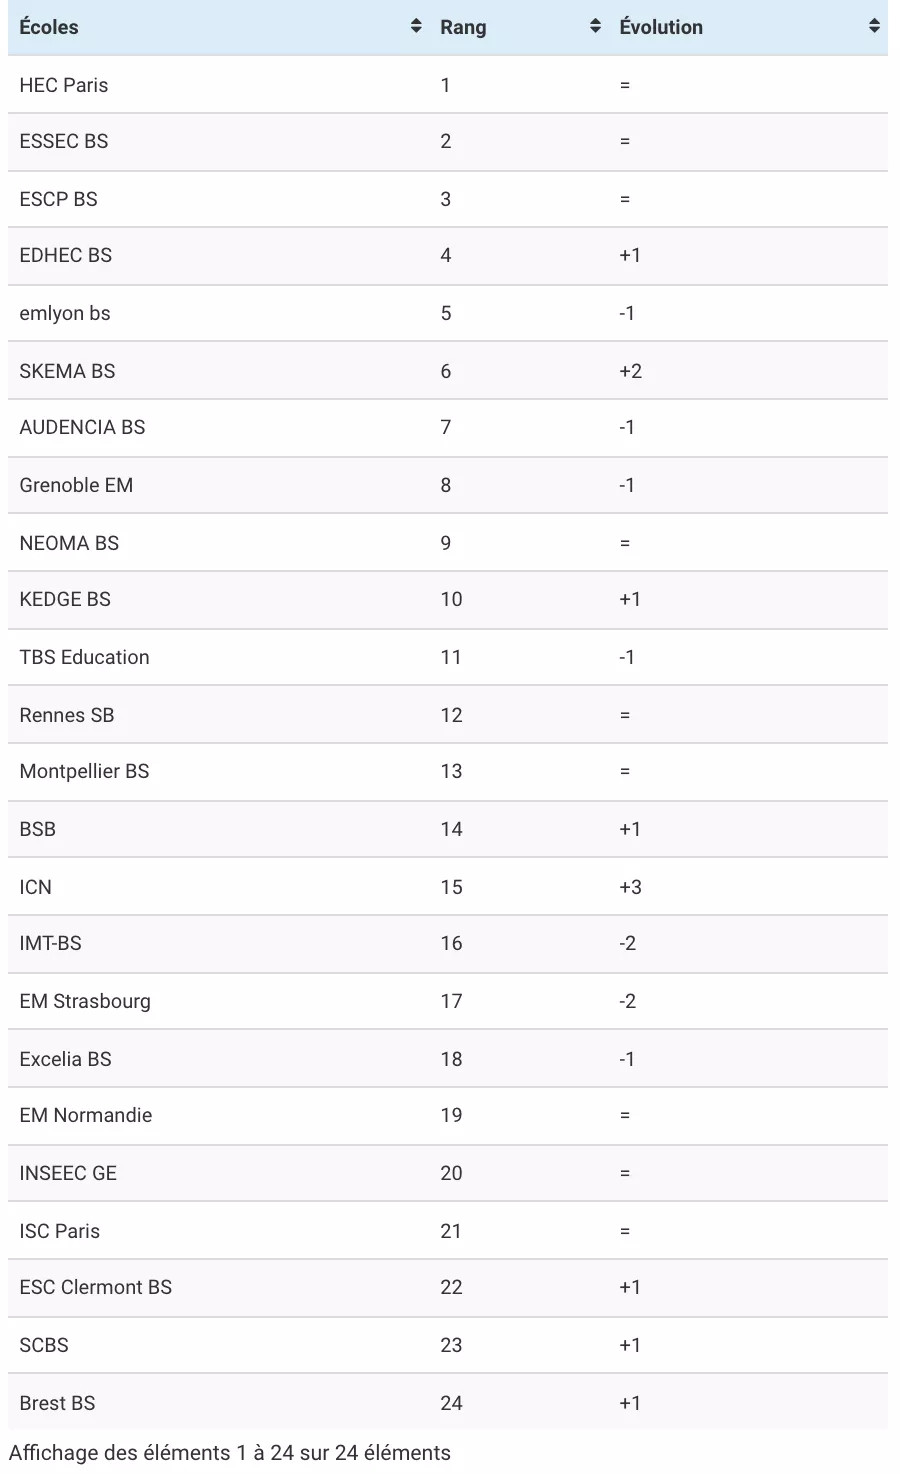
Task: Select the emlyon bs row
Action: tap(448, 313)
